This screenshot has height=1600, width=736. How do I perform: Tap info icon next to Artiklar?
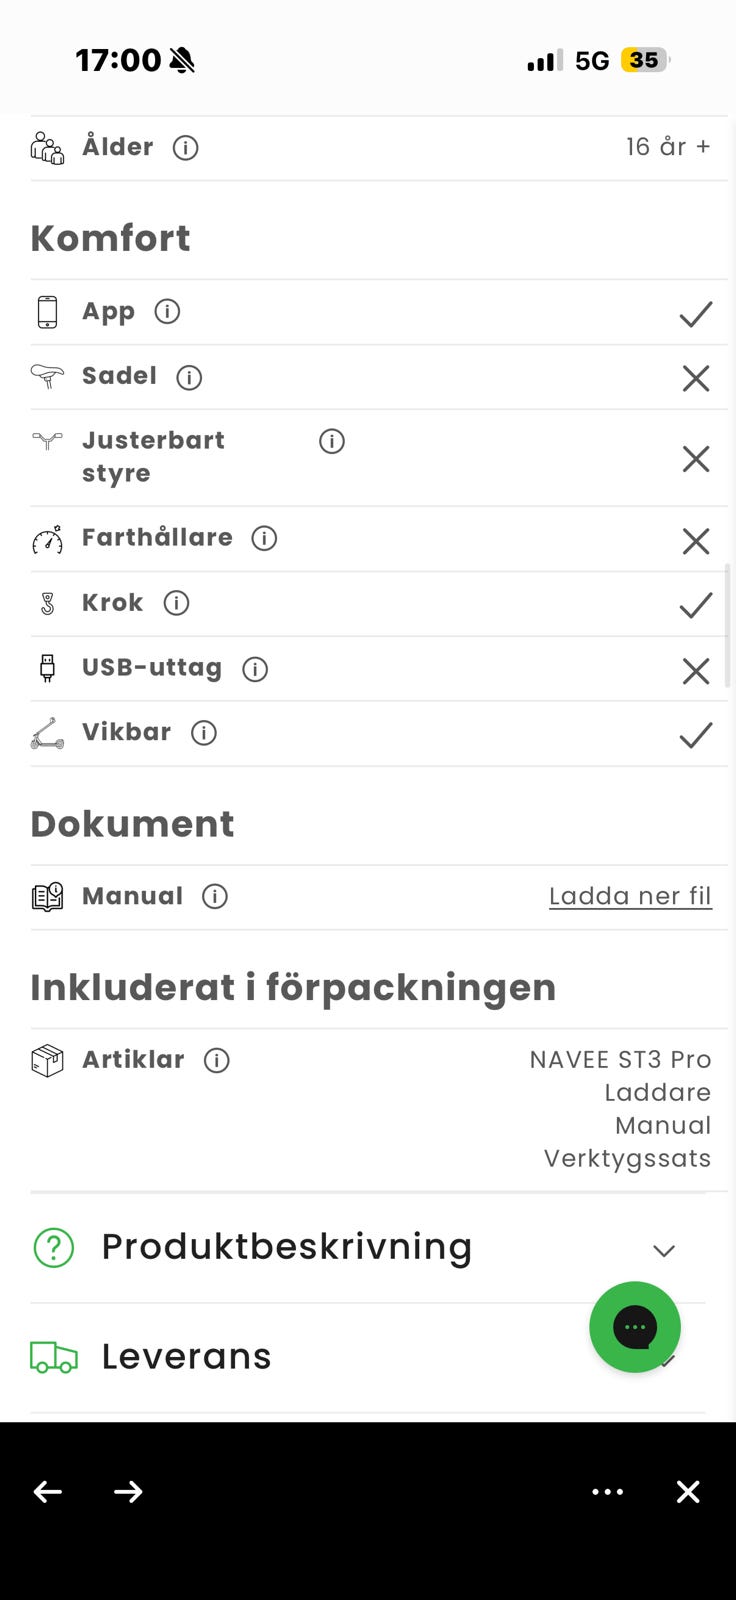216,1060
